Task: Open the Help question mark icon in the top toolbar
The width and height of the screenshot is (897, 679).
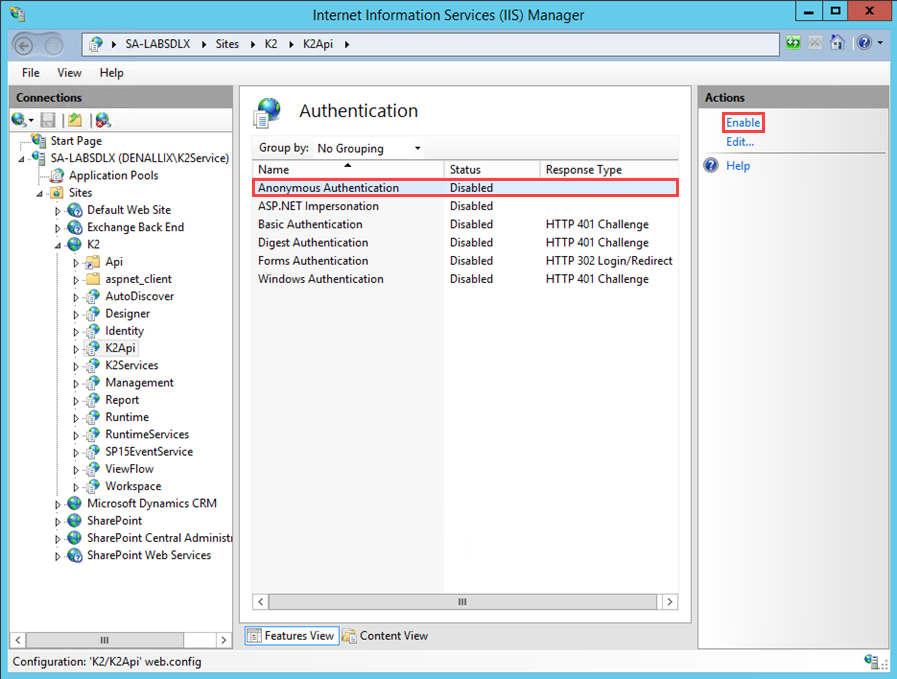Action: [864, 43]
